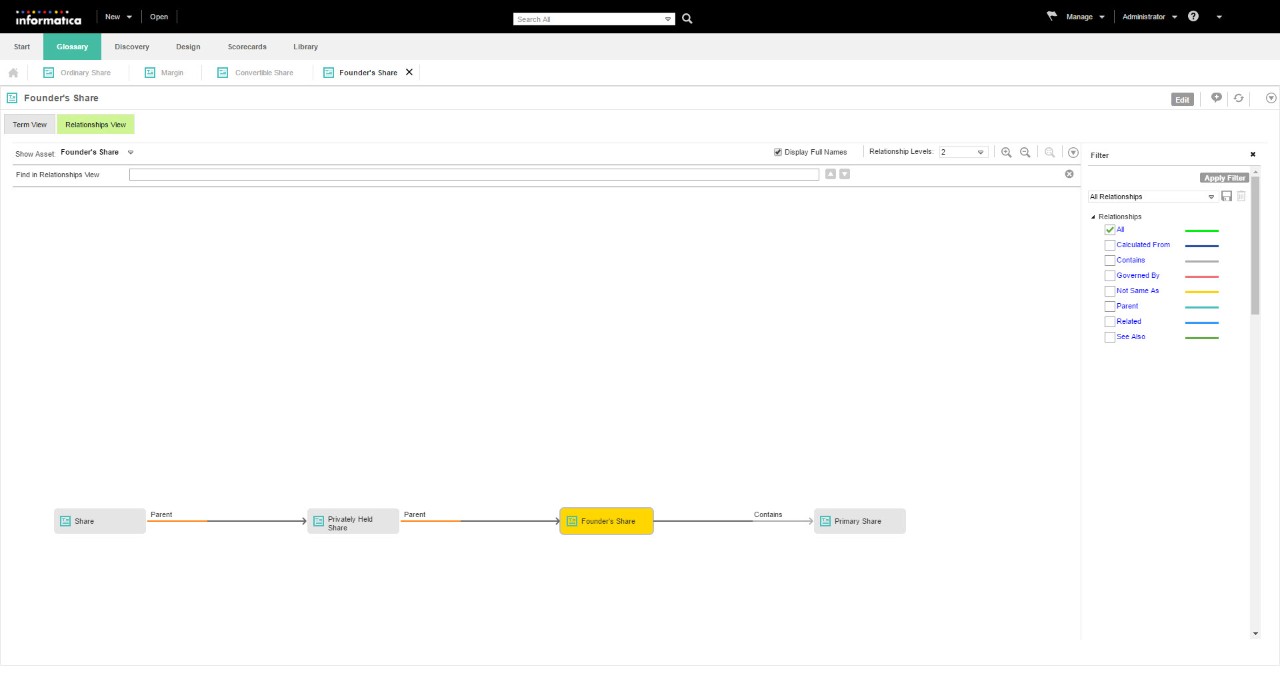Enable the Governed By relationship checkbox
Image resolution: width=1280 pixels, height=679 pixels.
point(1109,276)
